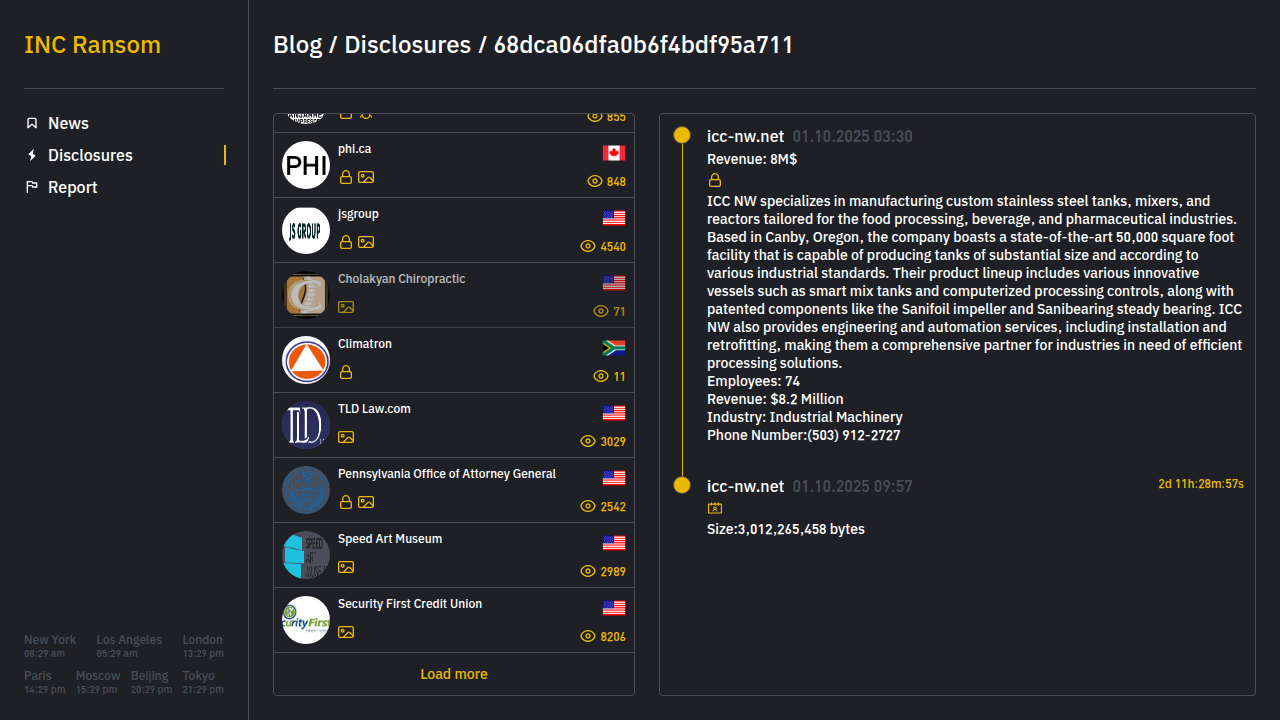
Task: Click the image icon under Cholakyan Chiropractic
Action: (346, 307)
